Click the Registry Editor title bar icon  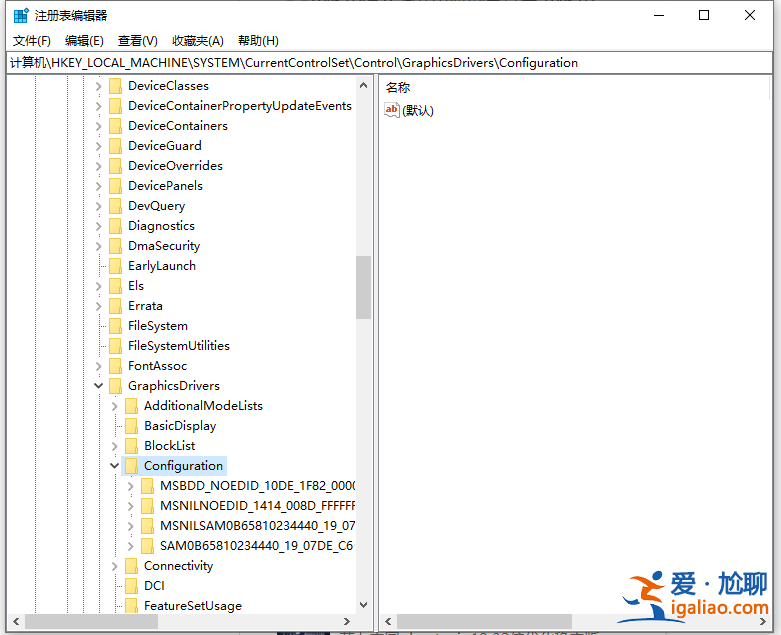point(21,16)
